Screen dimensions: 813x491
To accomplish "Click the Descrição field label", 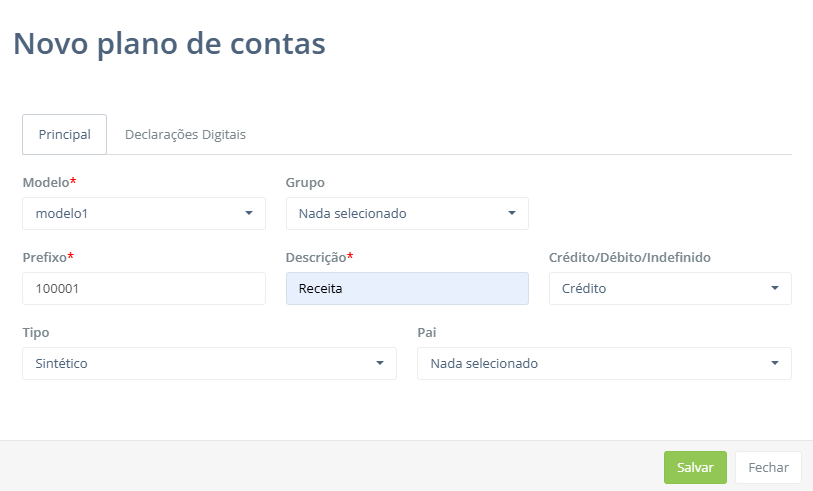I will (x=316, y=257).
